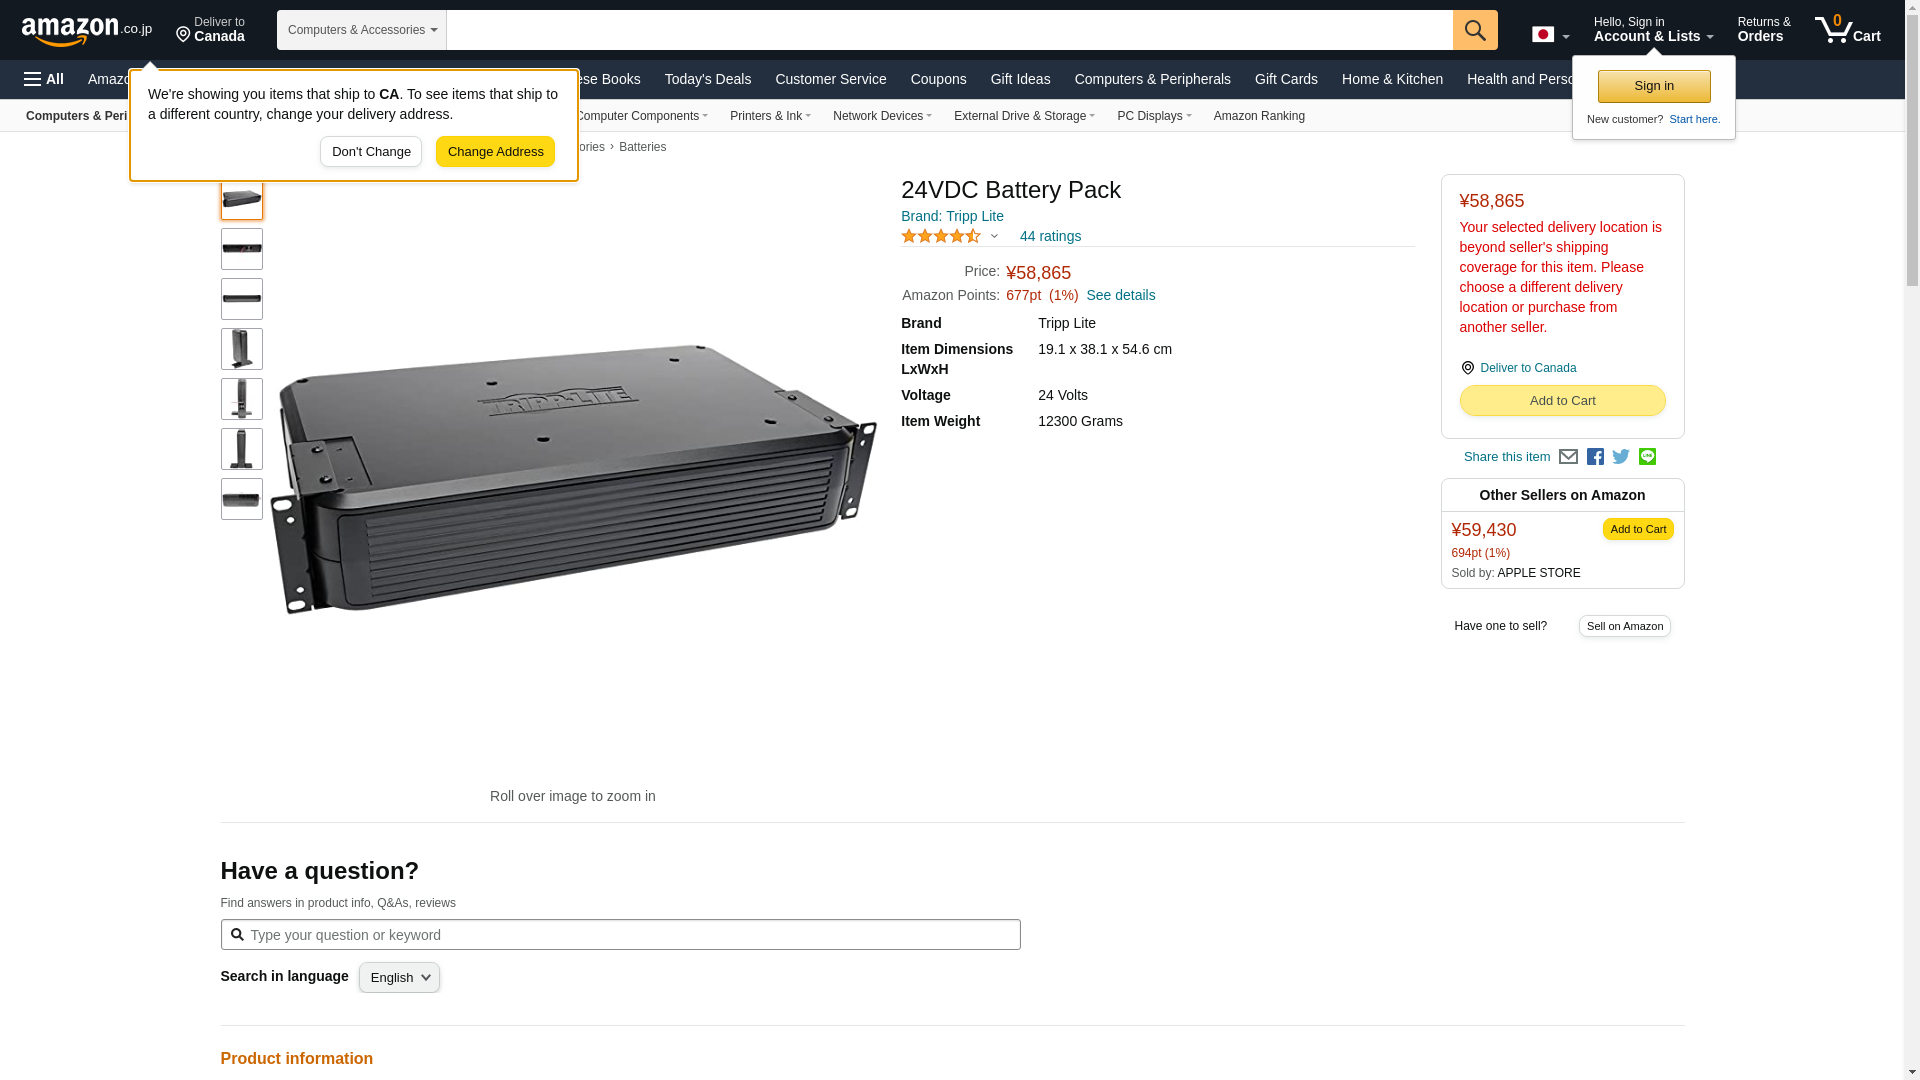Expand the Japan flag language selector
Screen dimensions: 1920x1080
[x=1550, y=35]
